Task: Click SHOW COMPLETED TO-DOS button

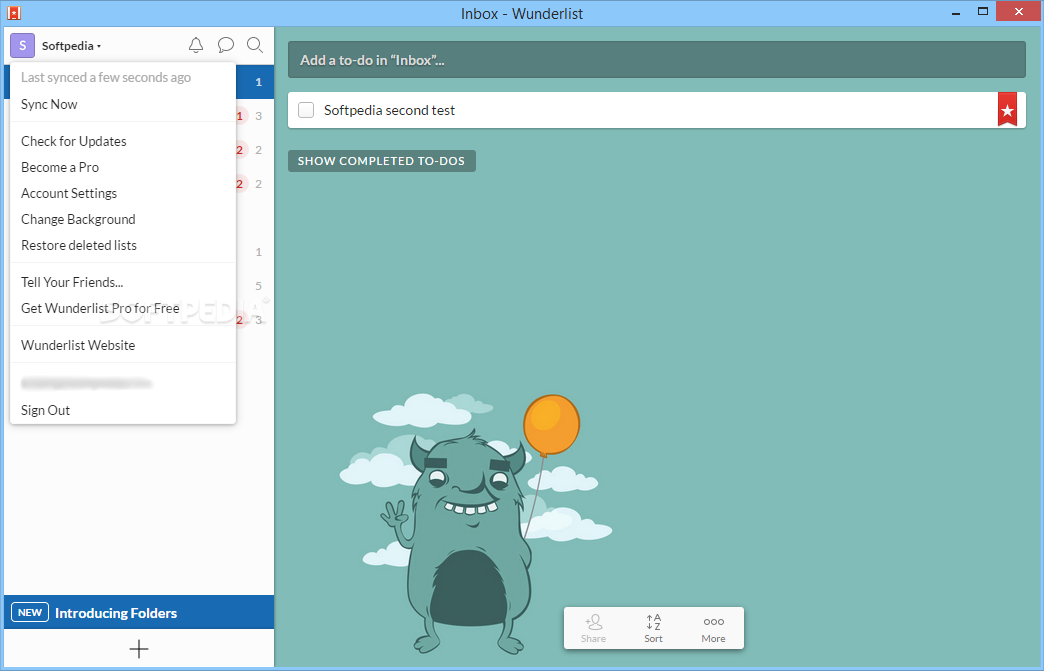Action: point(382,161)
